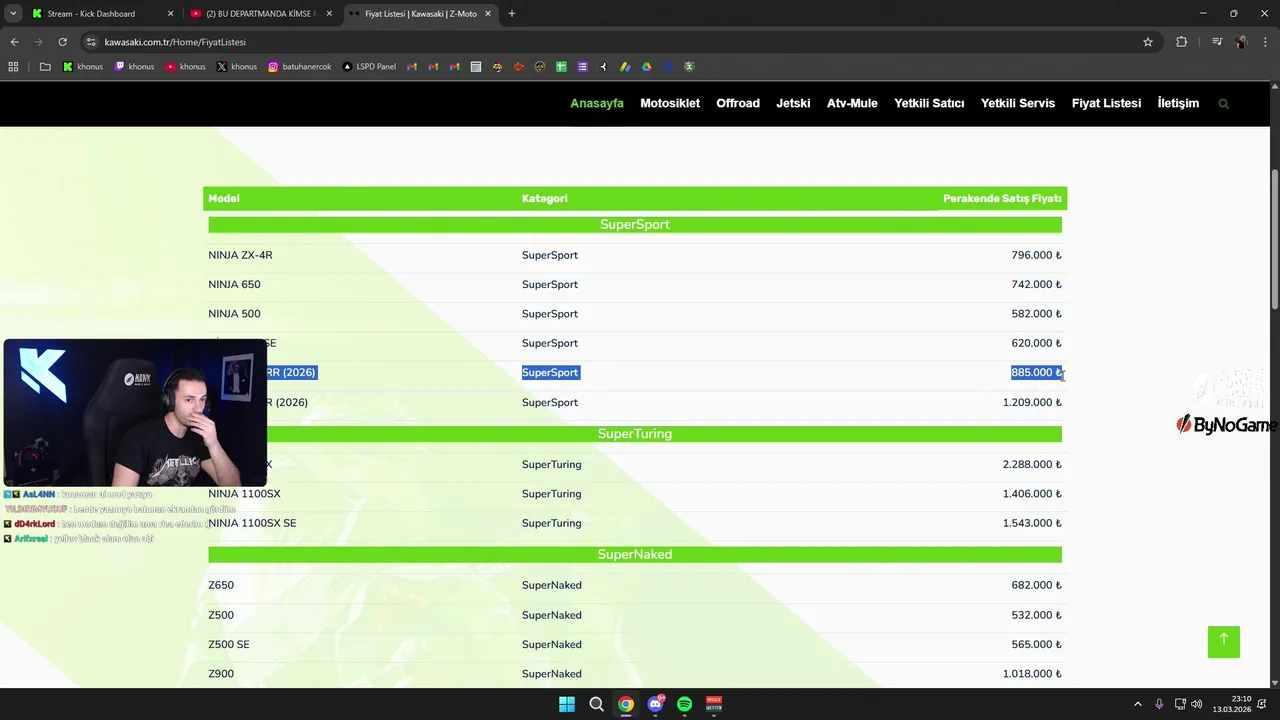Click the clock and date in taskbar

click(1232, 704)
